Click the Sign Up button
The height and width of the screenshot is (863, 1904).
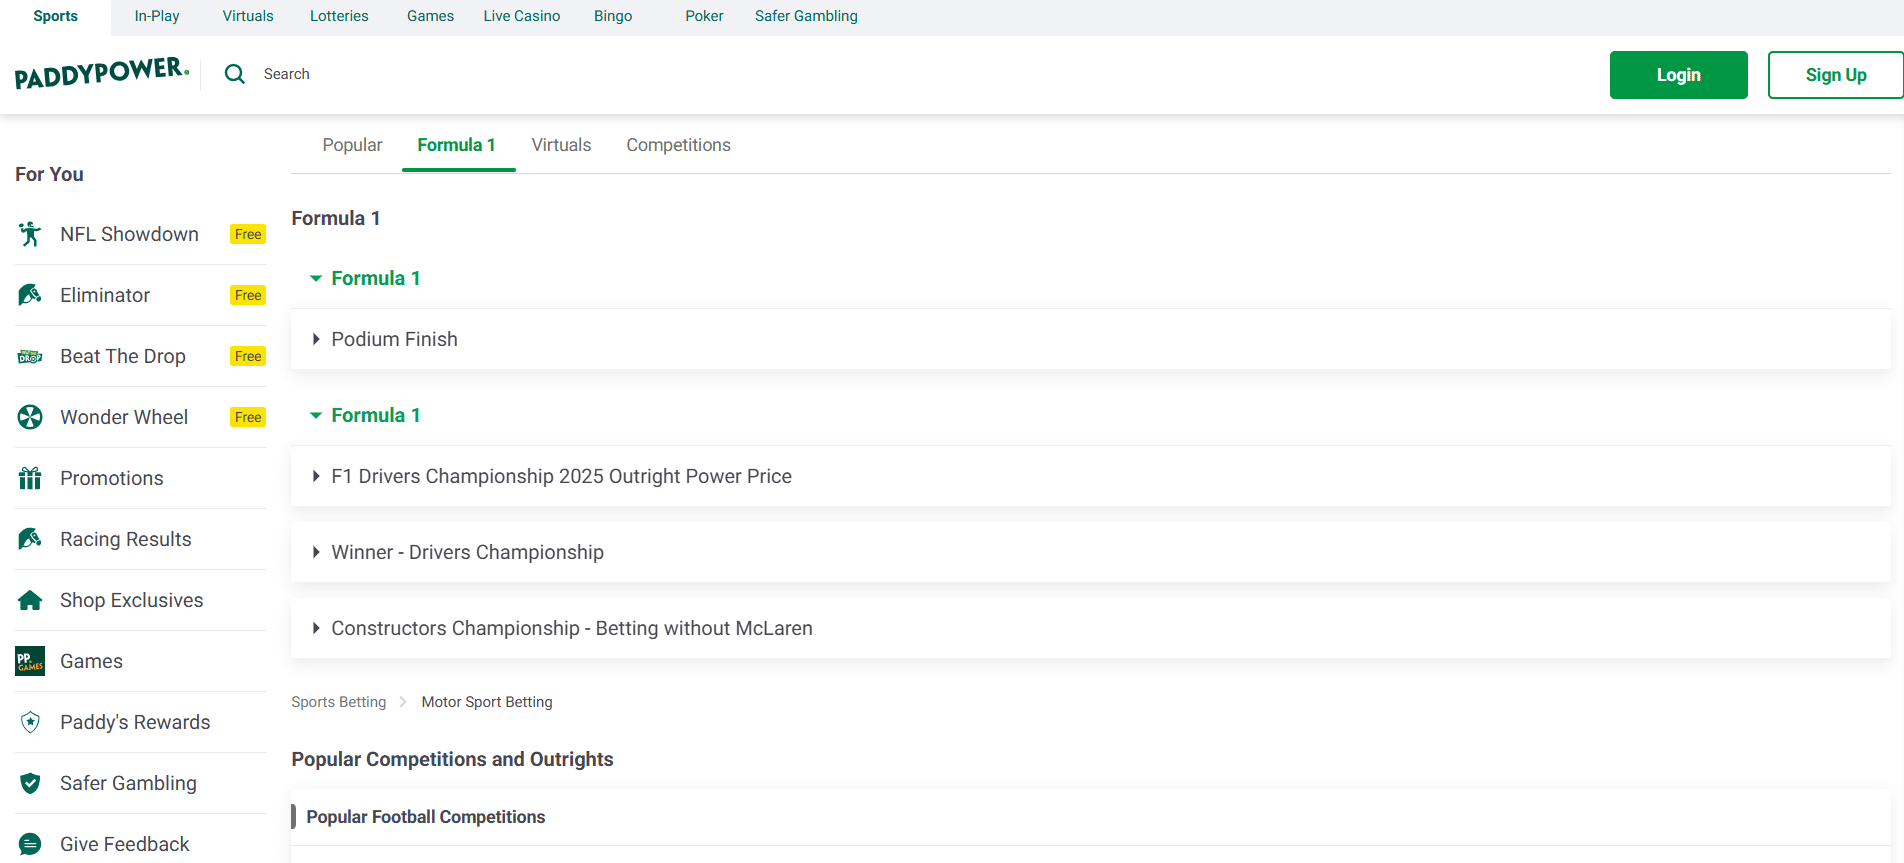pyautogui.click(x=1835, y=75)
